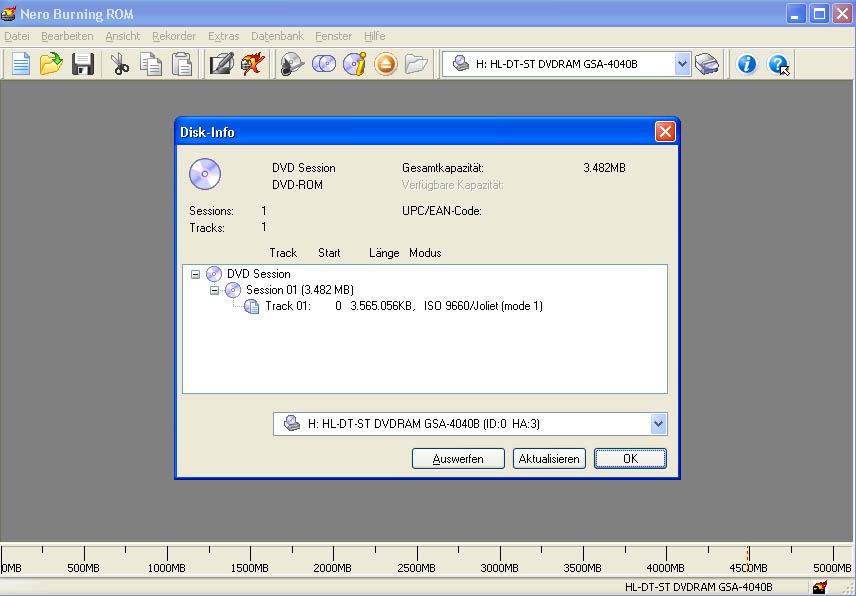Open the Datei menu

point(16,36)
